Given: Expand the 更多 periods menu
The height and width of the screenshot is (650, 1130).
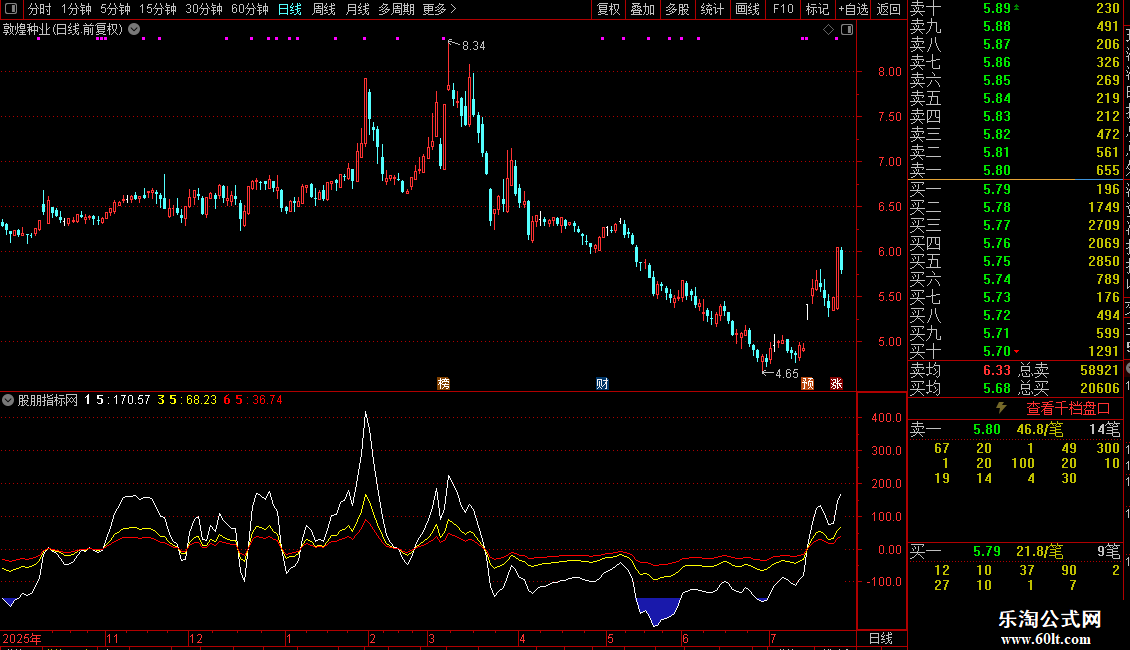Looking at the screenshot, I should click(x=439, y=9).
